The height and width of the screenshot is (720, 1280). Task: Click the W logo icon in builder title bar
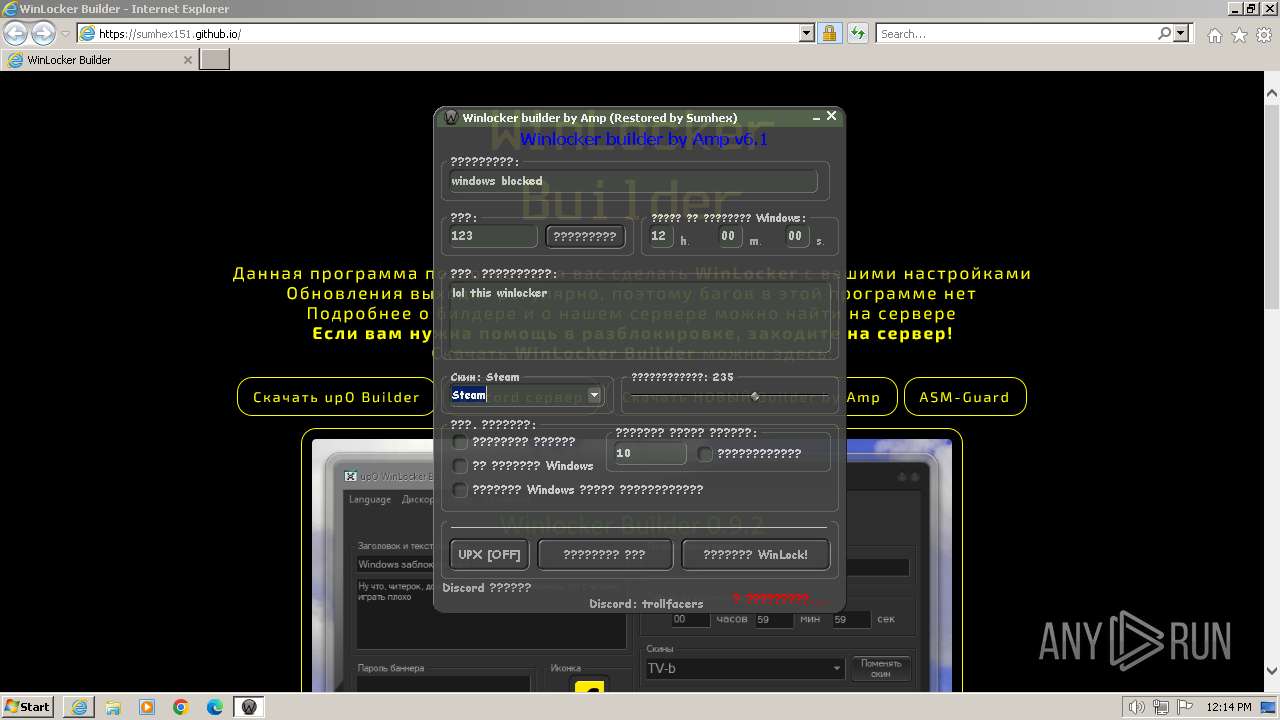(450, 117)
